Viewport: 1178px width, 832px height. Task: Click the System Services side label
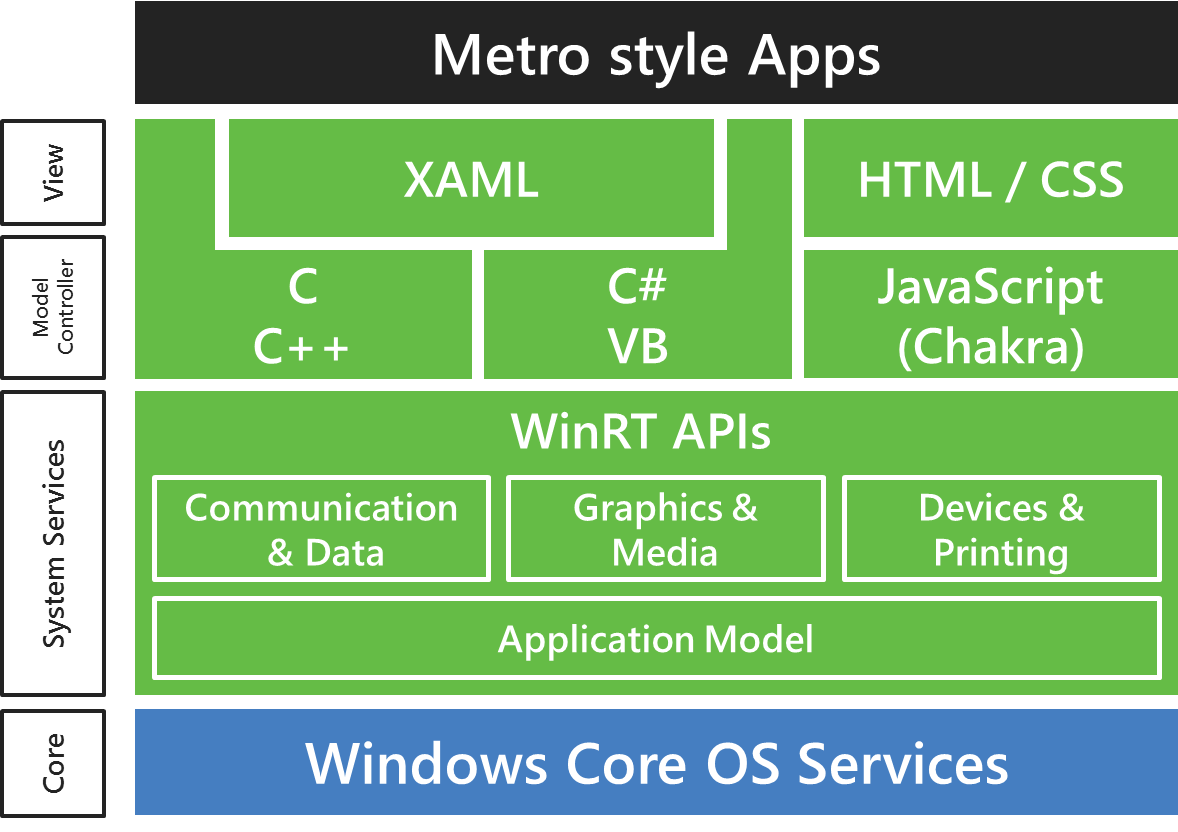[x=53, y=543]
